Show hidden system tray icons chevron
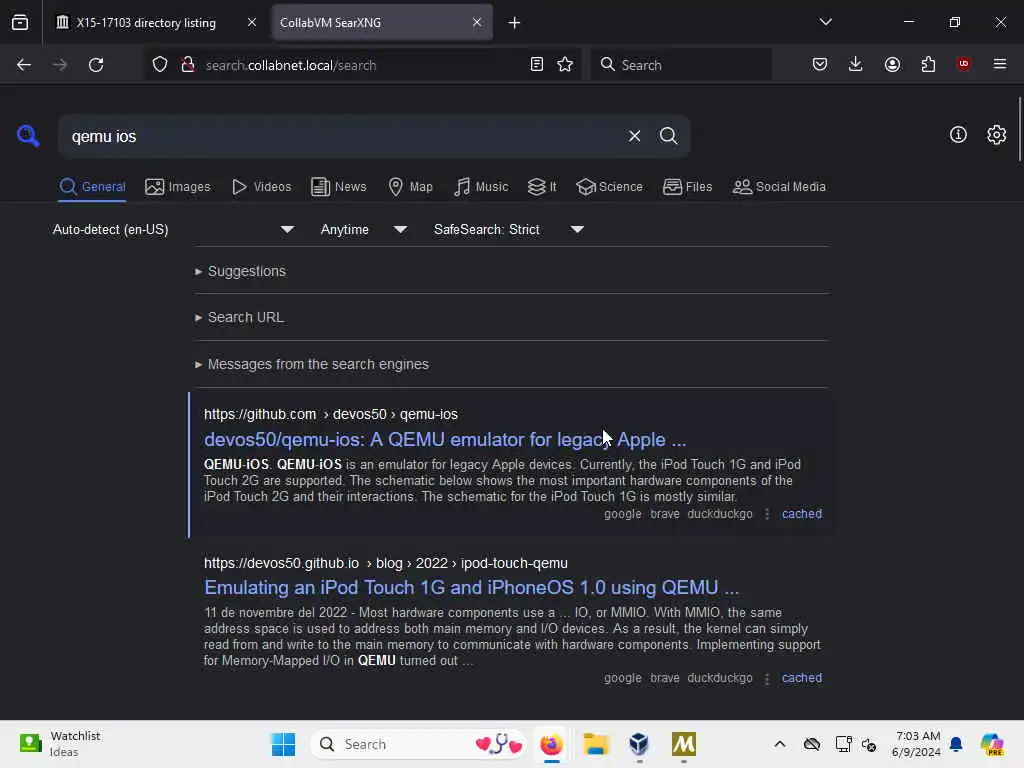 coord(780,744)
